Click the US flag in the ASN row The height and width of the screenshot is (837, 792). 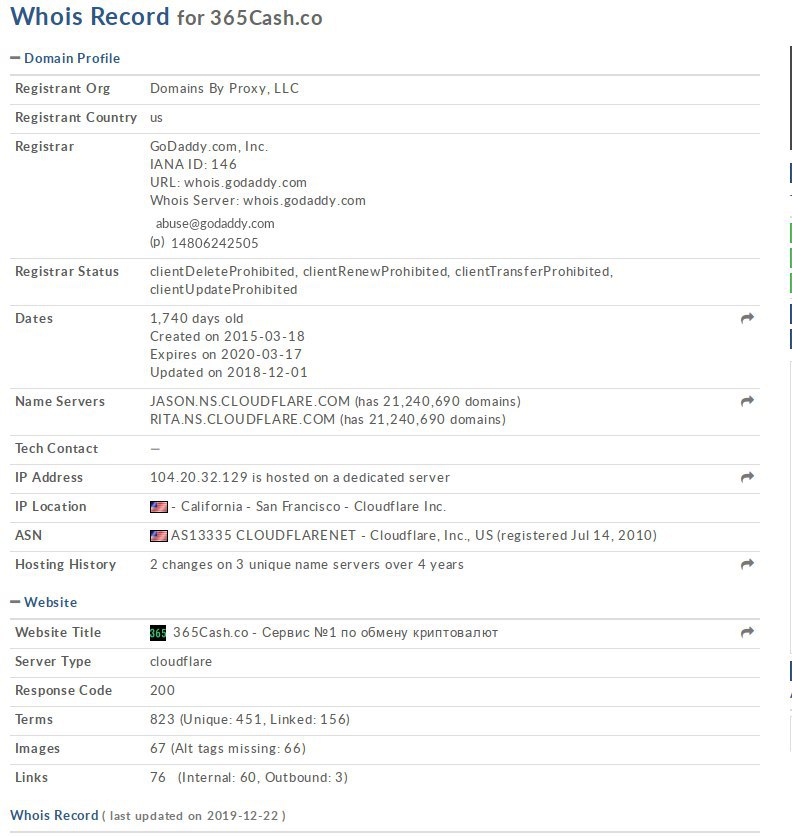159,535
